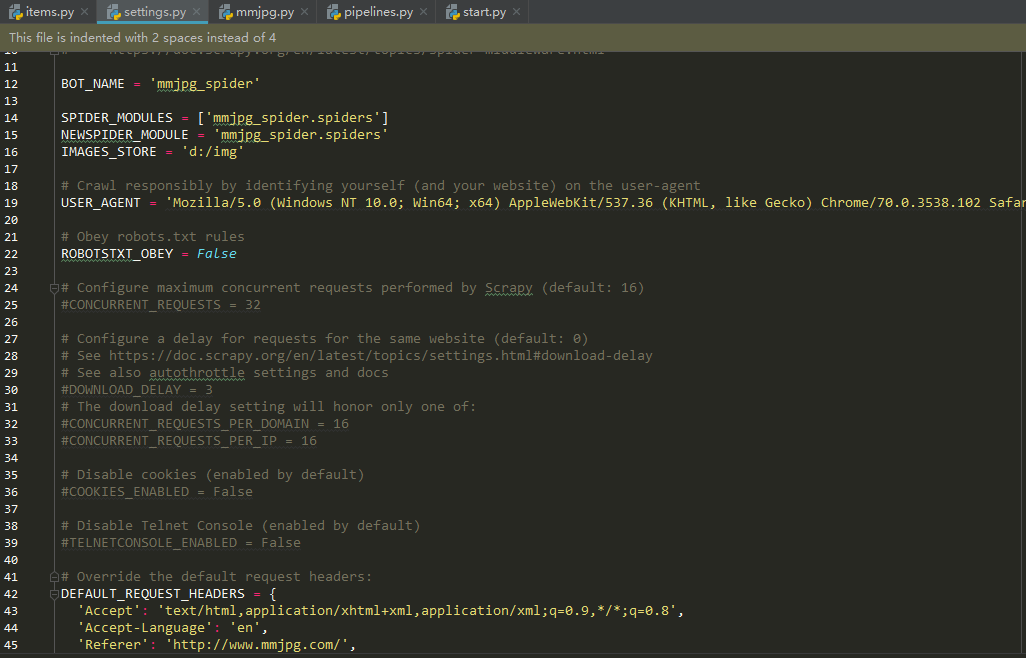
Task: Close the mmjpg.py tab
Action: 304,12
